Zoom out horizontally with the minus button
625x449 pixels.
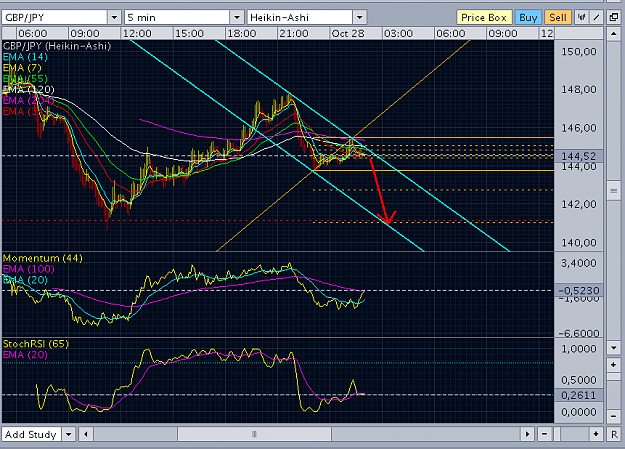click(x=544, y=434)
